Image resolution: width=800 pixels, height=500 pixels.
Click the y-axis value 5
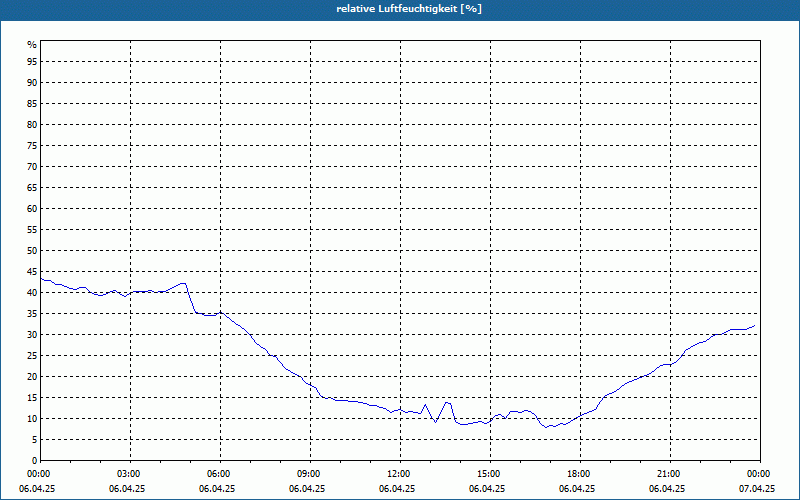(x=34, y=440)
